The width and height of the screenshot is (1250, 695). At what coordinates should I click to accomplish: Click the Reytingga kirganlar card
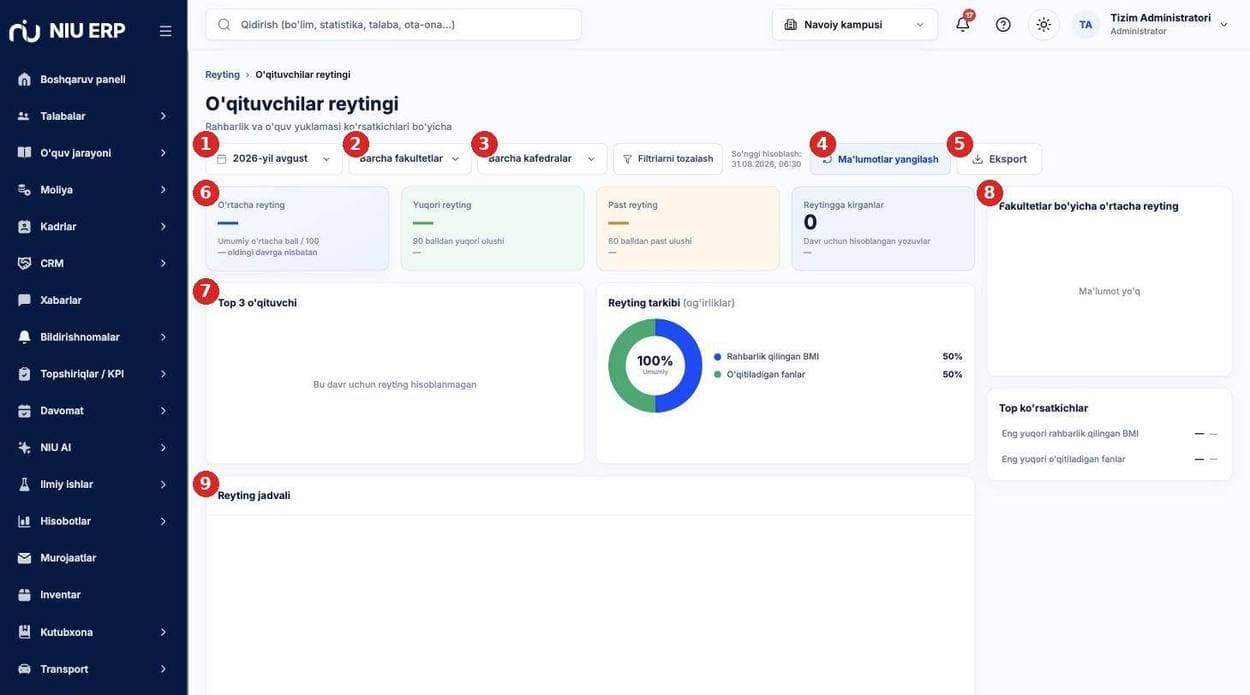(x=883, y=229)
